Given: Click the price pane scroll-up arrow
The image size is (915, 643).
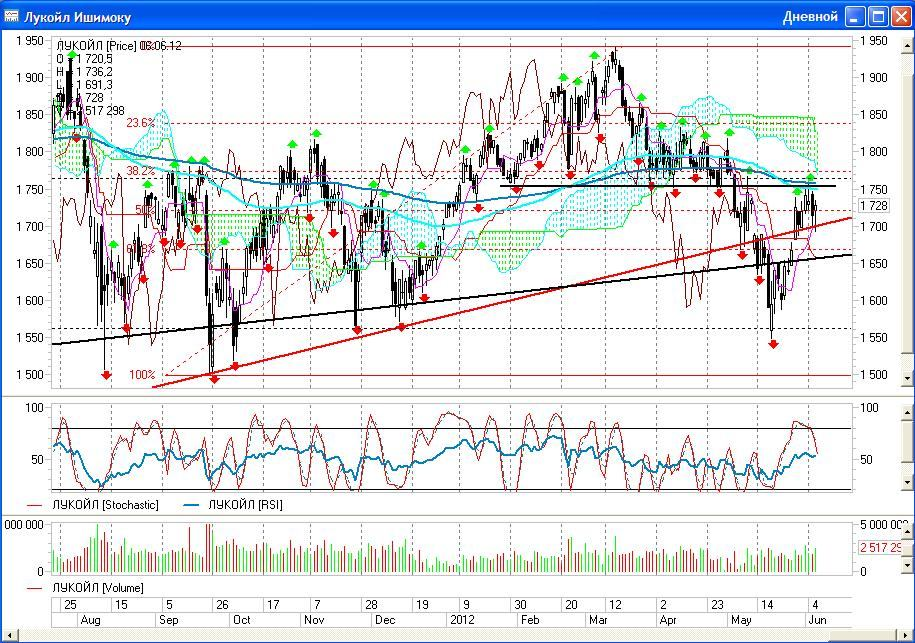Looking at the screenshot, I should tap(907, 45).
